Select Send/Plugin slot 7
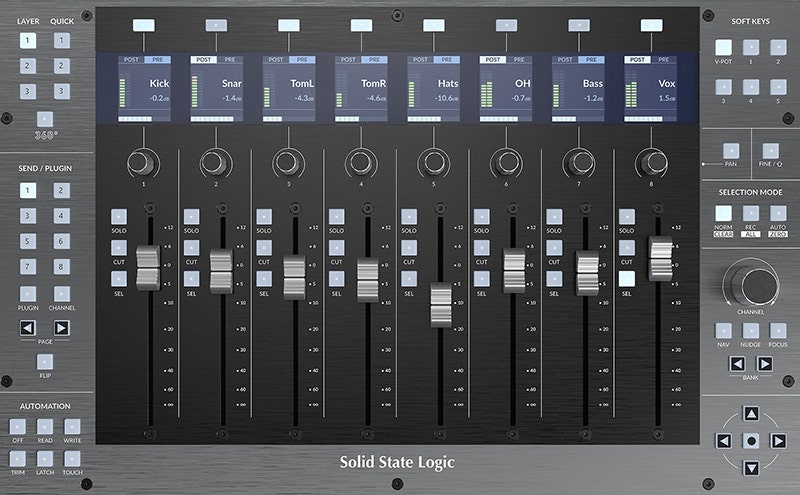 (28, 266)
